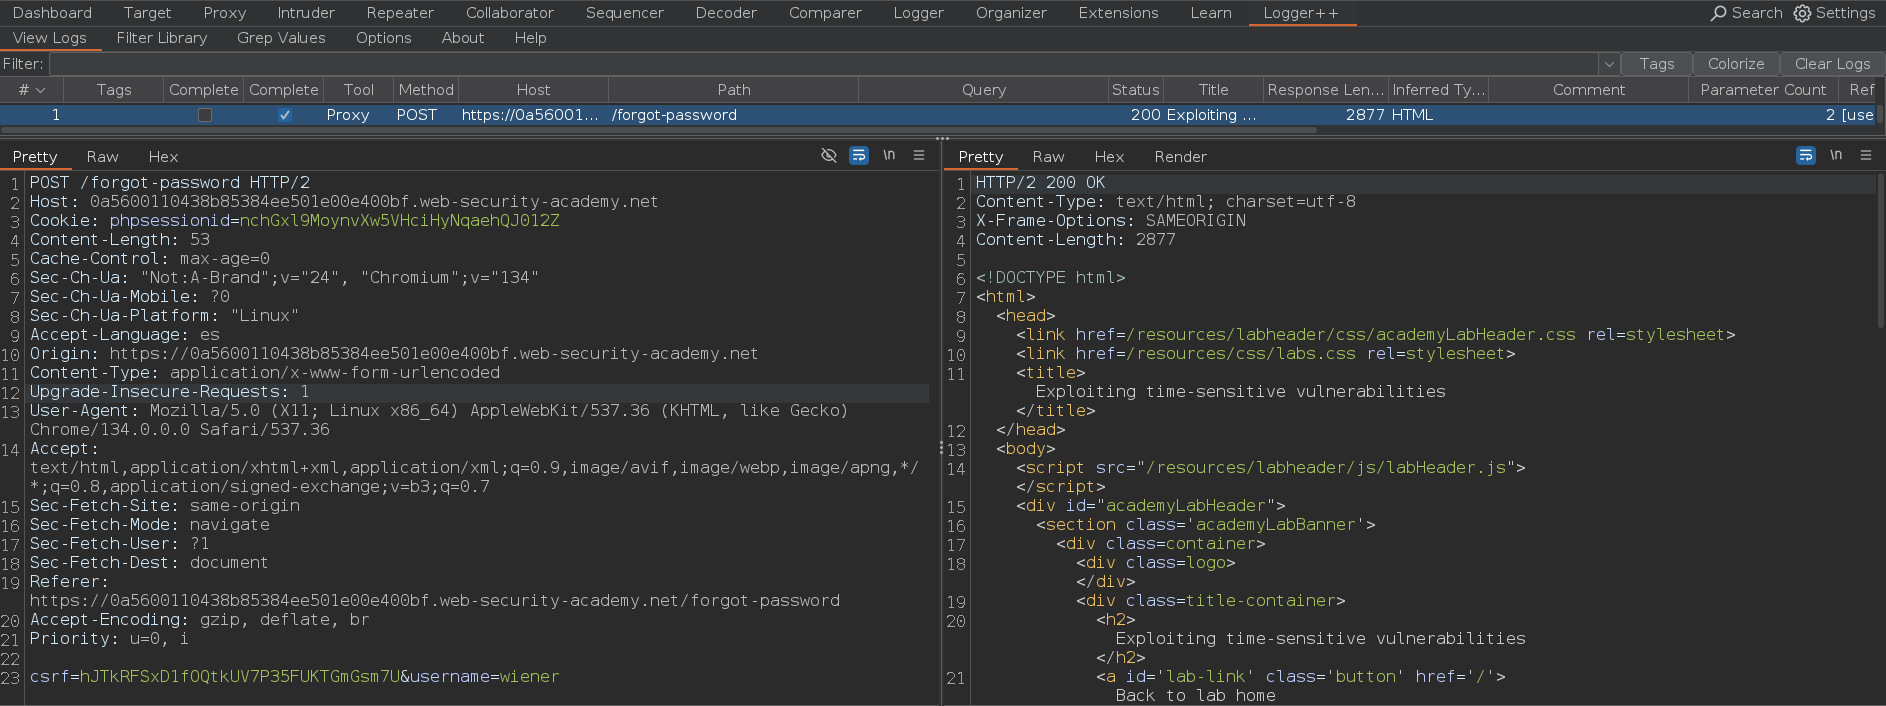Click the Colorize button
Viewport: 1886px width, 706px height.
1736,64
